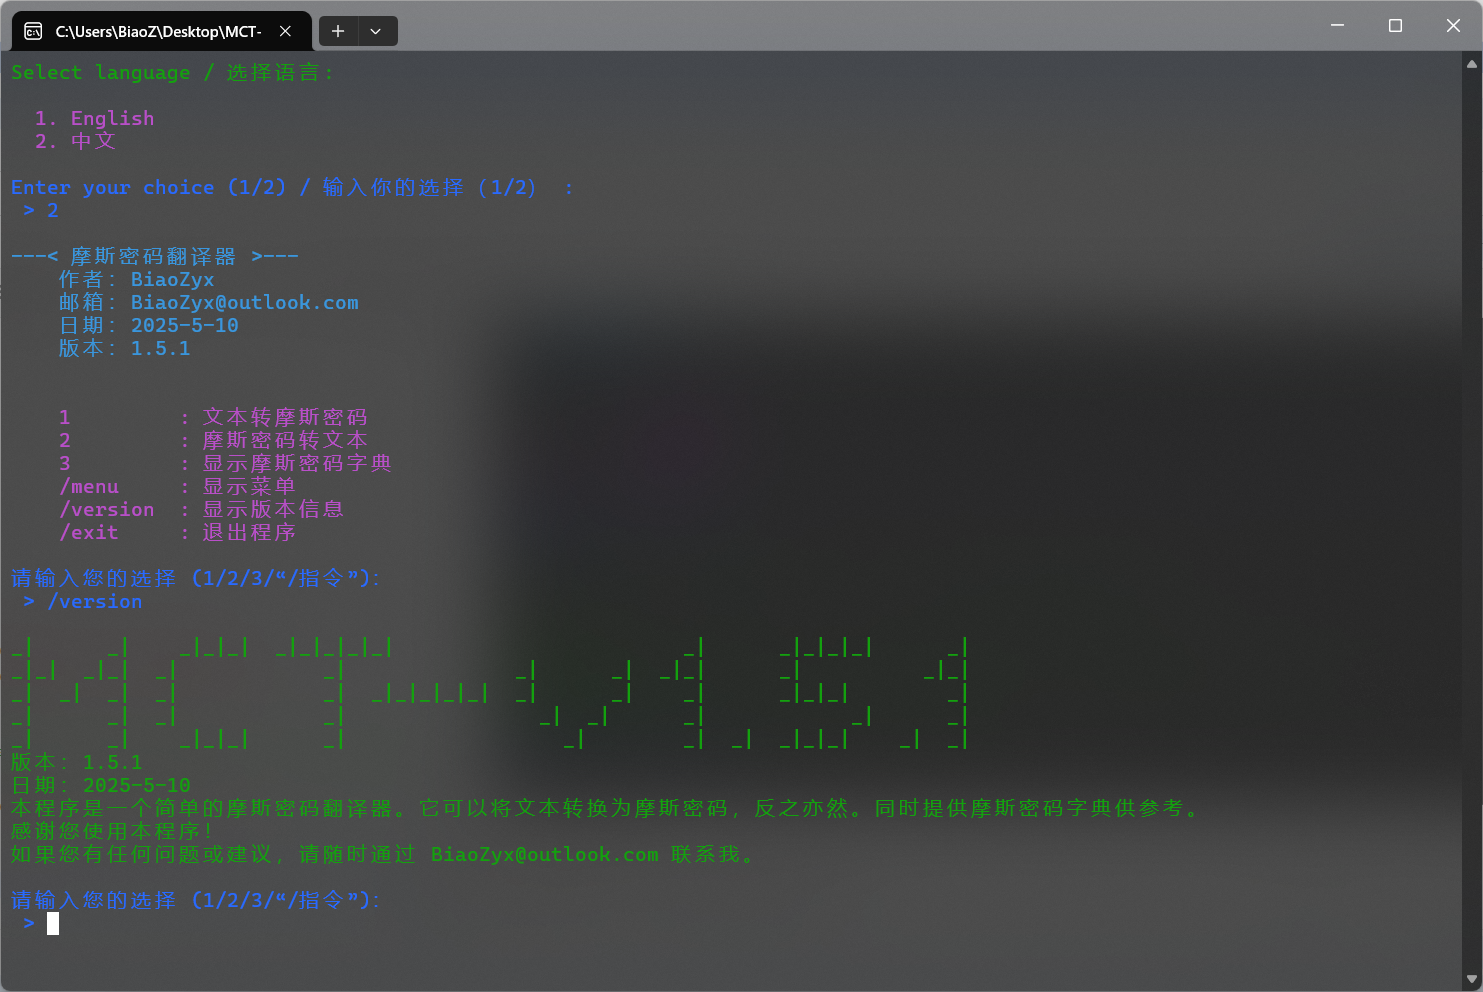Click the program description line starting '本程序是一个简单的'

[x=606, y=808]
